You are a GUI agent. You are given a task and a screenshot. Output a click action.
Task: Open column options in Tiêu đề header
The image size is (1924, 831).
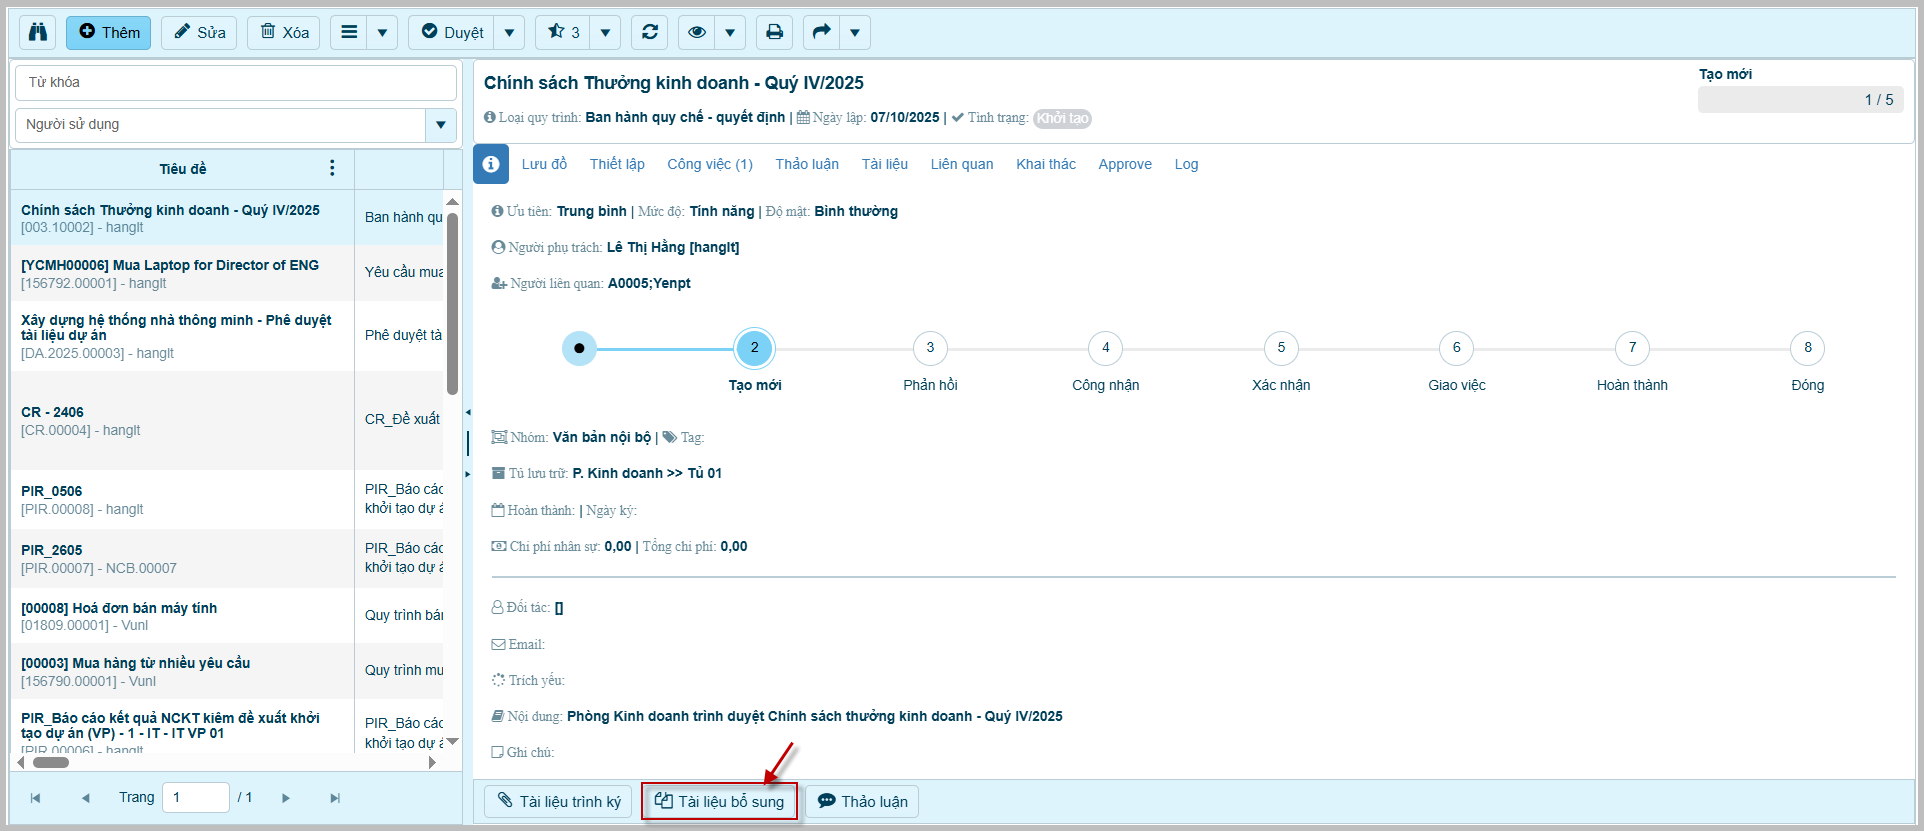point(332,168)
